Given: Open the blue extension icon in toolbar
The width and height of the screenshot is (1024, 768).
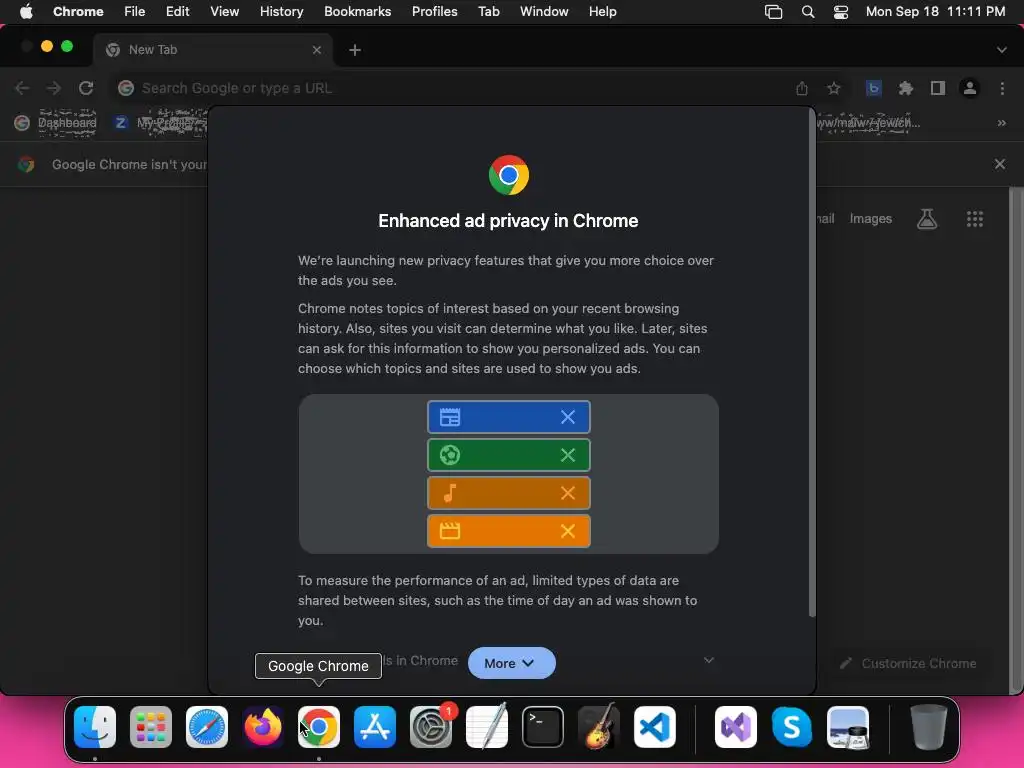Looking at the screenshot, I should click(874, 88).
